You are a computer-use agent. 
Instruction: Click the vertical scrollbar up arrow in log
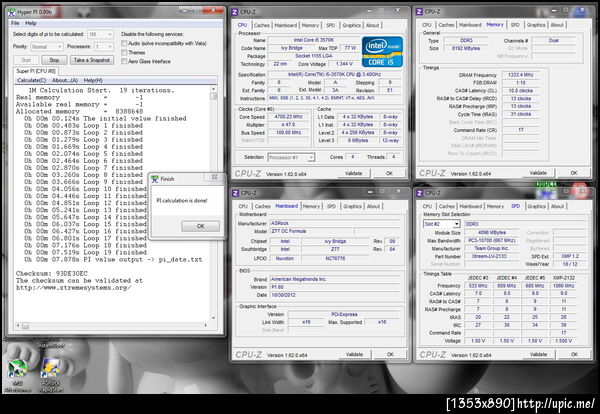(214, 89)
